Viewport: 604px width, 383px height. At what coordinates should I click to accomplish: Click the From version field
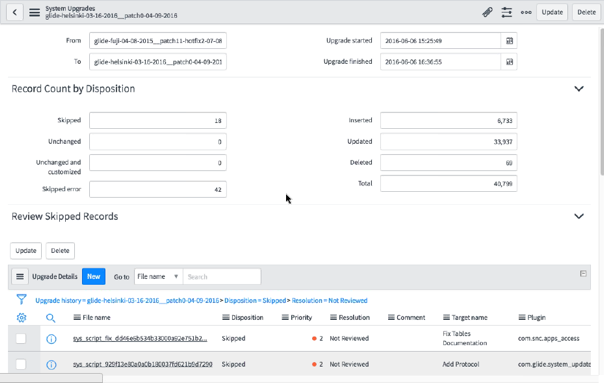pyautogui.click(x=158, y=41)
